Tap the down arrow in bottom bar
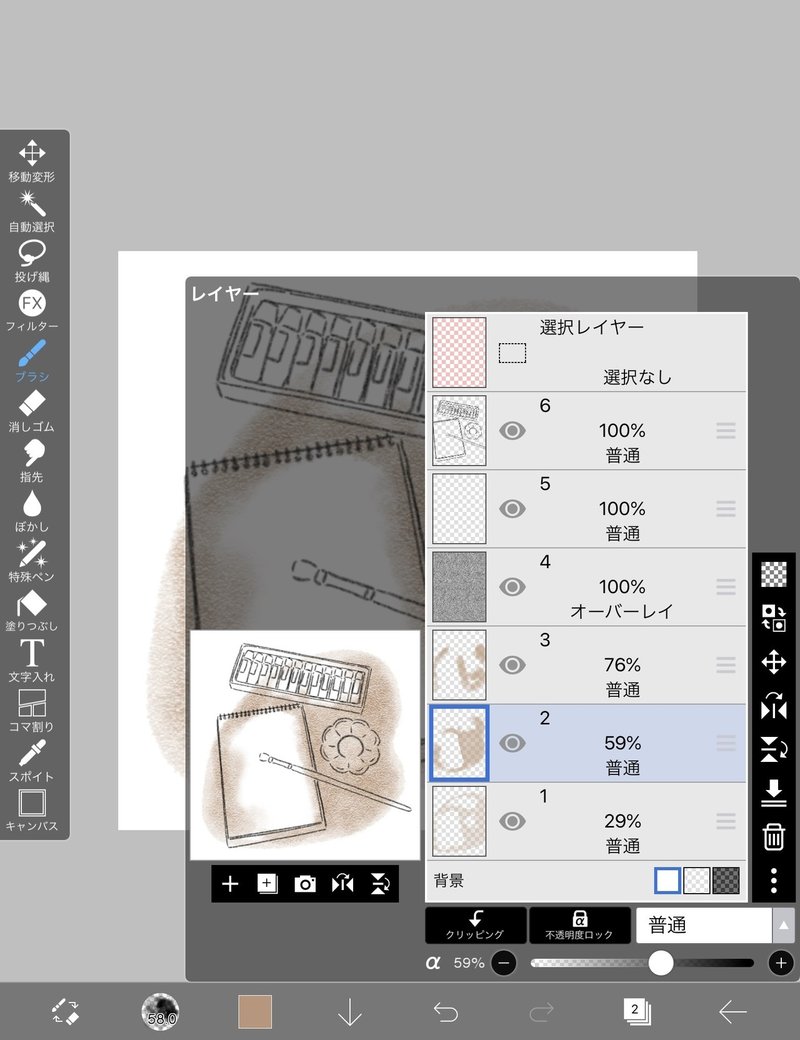This screenshot has height=1040, width=800. click(x=350, y=1012)
